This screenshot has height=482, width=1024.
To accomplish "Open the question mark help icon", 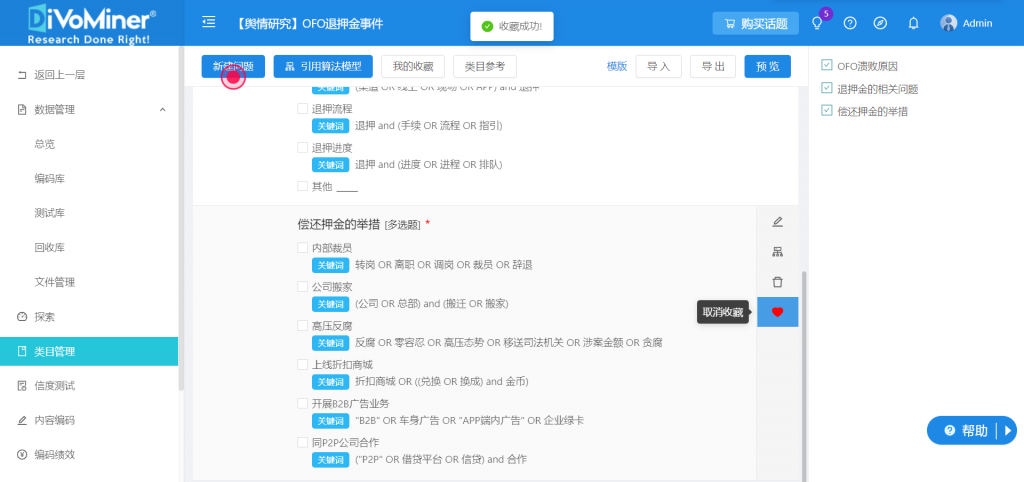I will pos(850,24).
